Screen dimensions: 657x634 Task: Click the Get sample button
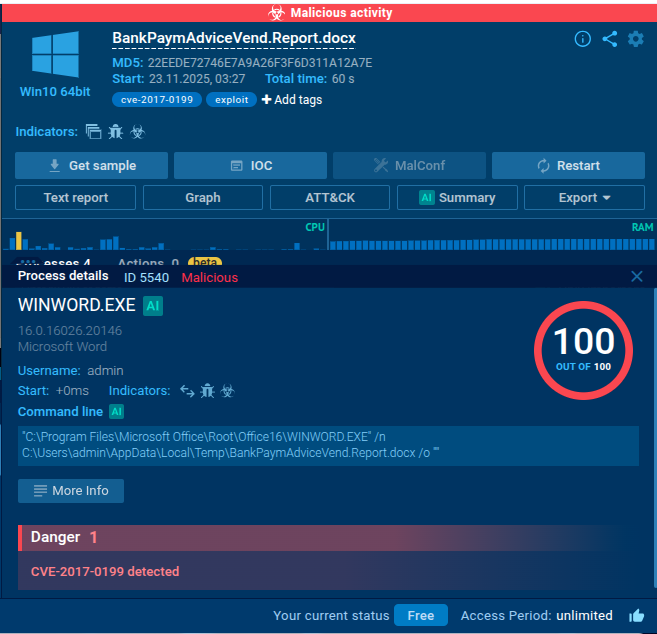pos(91,166)
